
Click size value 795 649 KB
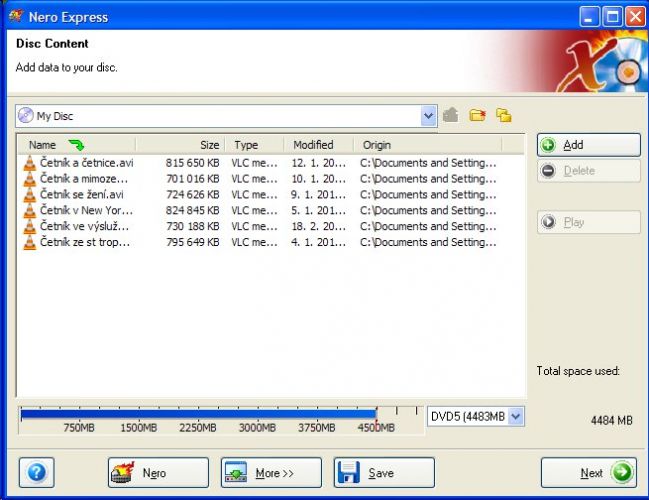192,242
